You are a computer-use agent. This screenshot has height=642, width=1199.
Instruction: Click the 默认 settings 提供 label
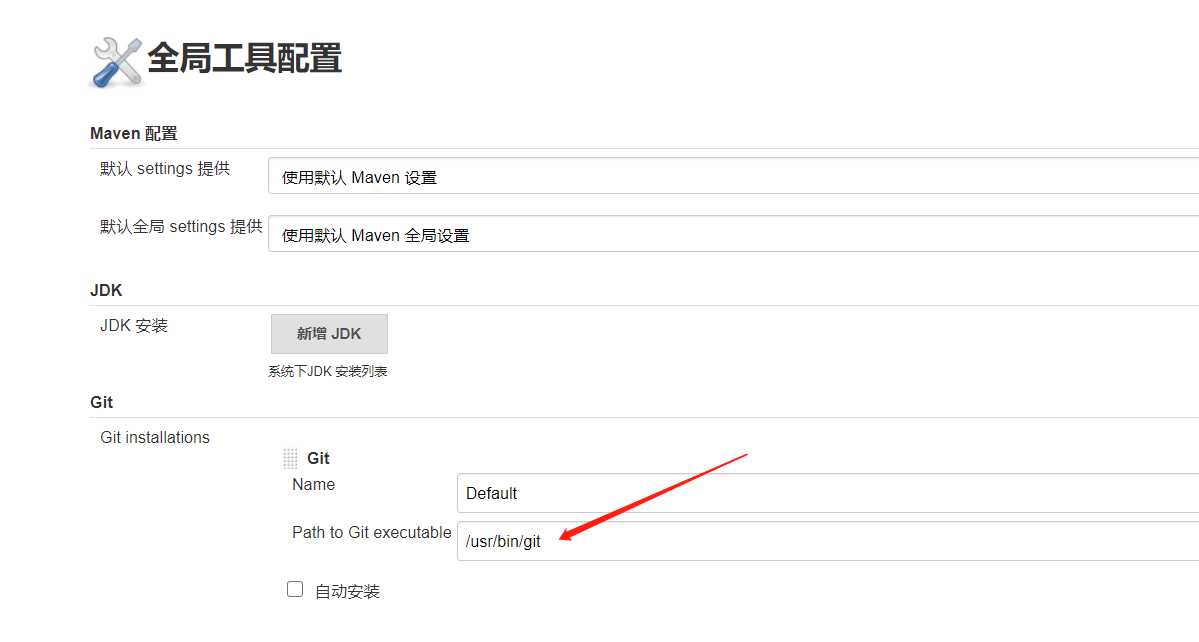point(165,169)
